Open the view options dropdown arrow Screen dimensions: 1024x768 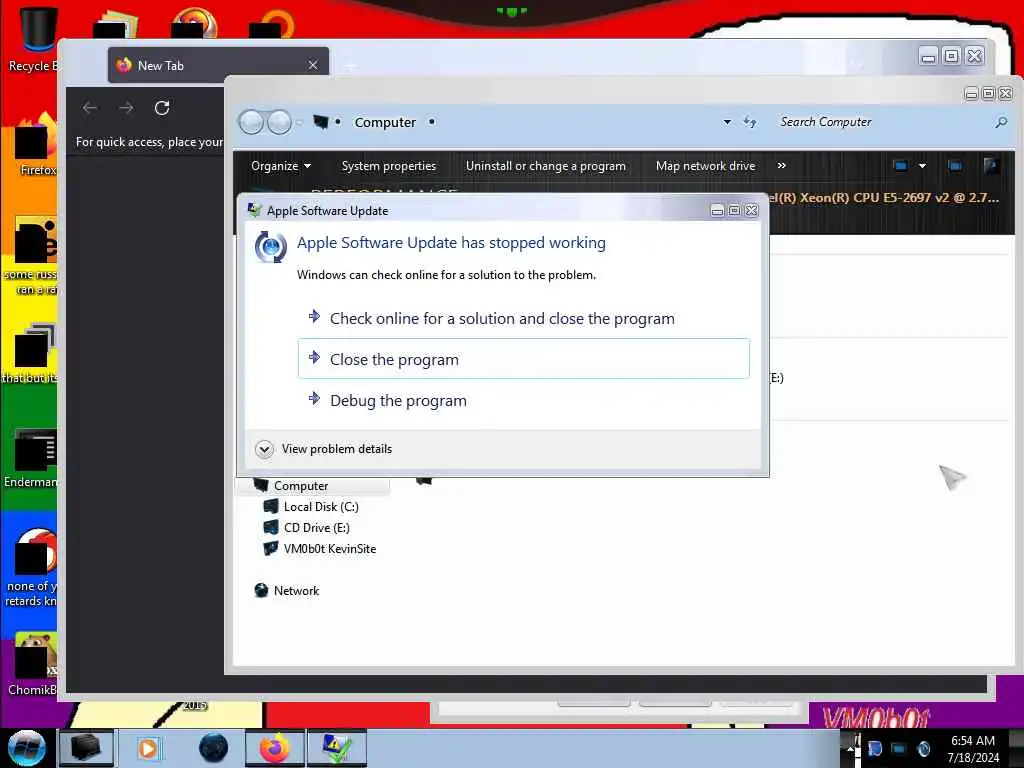(922, 166)
